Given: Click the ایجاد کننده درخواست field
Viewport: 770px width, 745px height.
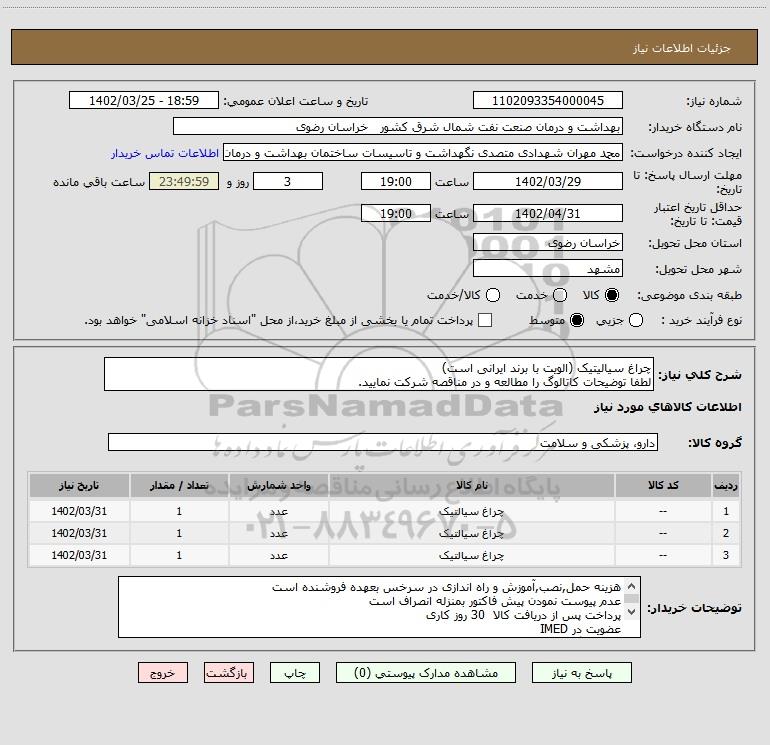Looking at the screenshot, I should pyautogui.click(x=423, y=152).
